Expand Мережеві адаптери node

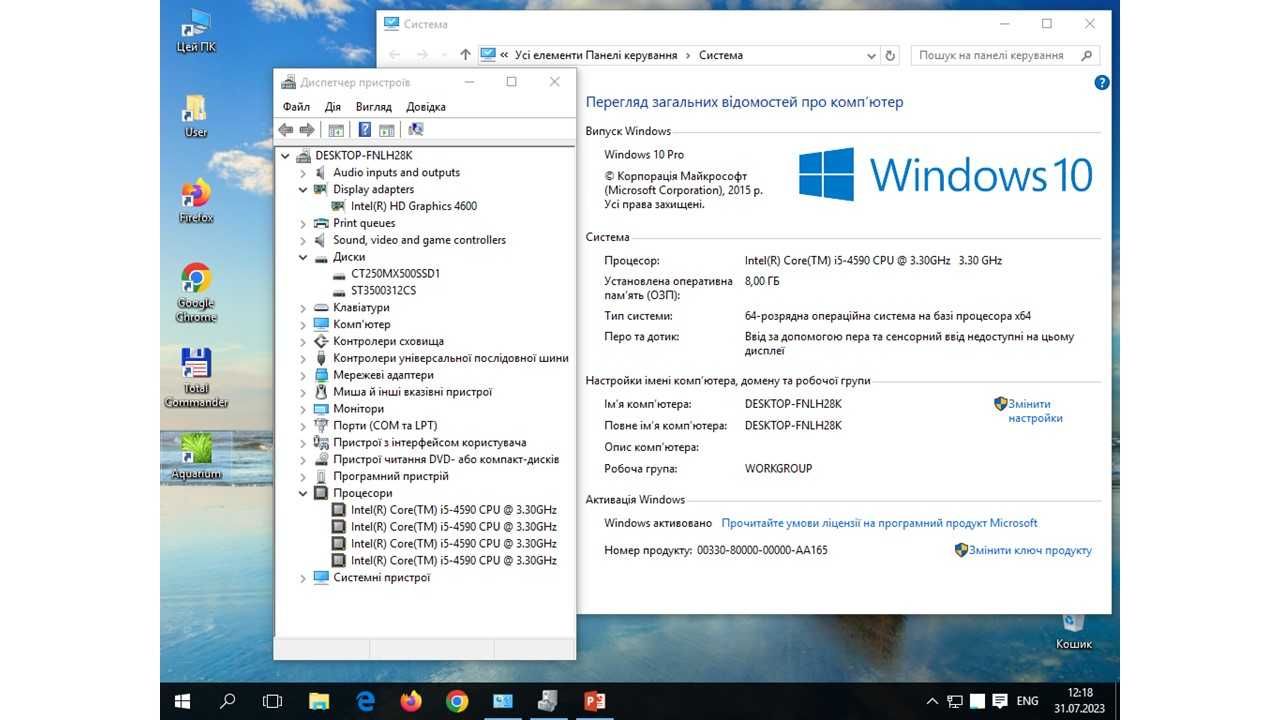[303, 375]
